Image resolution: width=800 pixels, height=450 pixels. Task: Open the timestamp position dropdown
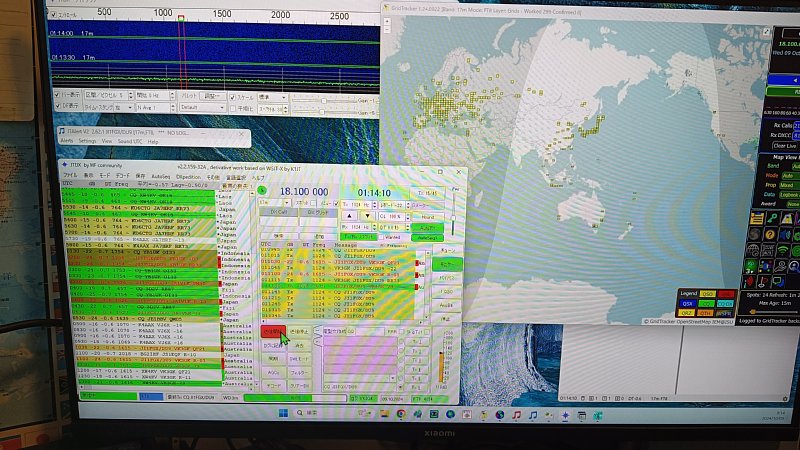[123, 108]
